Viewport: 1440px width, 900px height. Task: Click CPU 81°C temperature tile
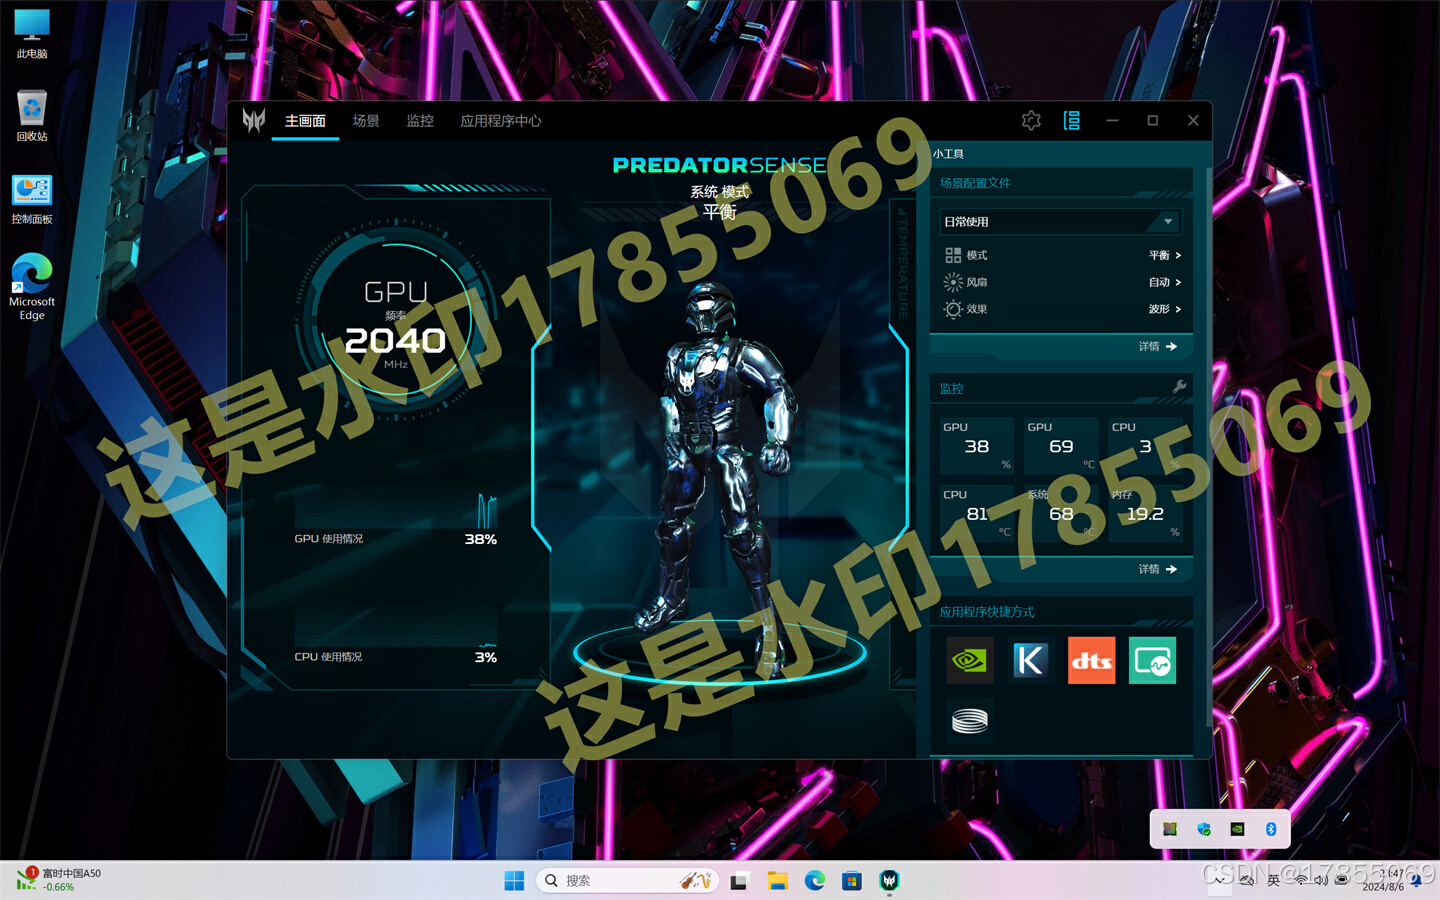(x=977, y=514)
